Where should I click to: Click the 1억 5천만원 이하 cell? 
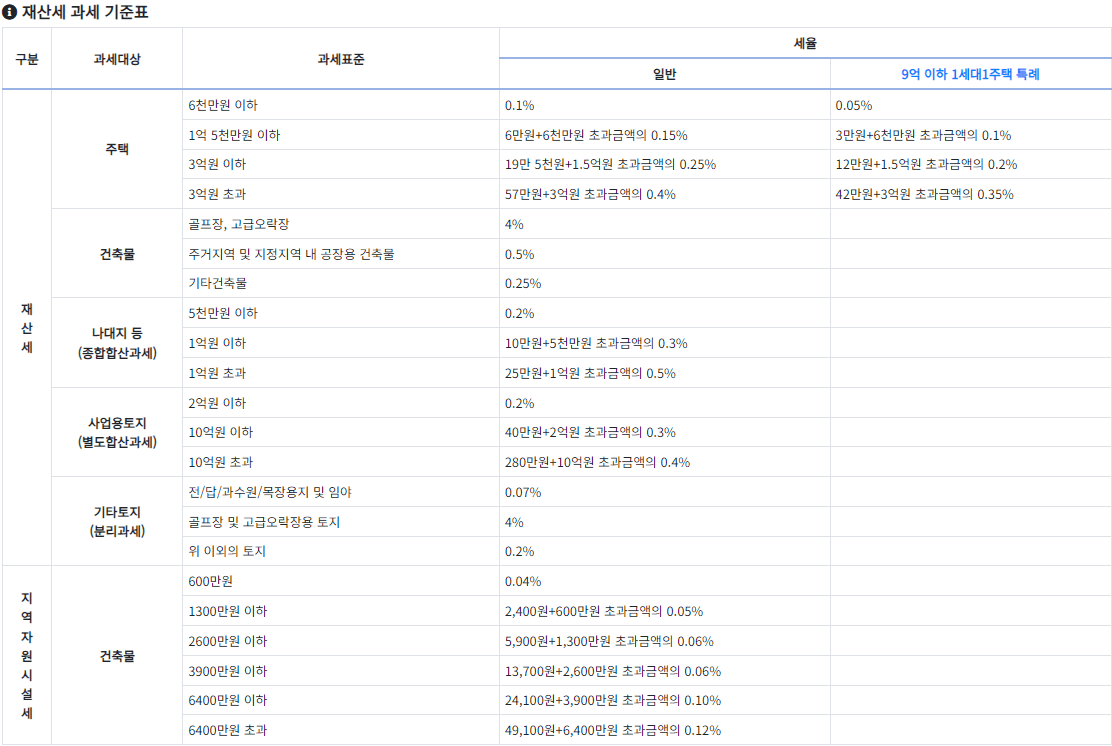coord(340,135)
